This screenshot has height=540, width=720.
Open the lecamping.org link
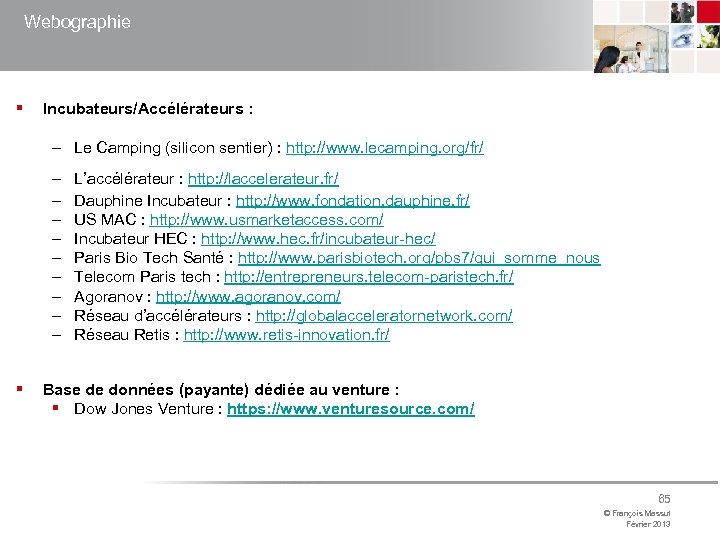[x=385, y=148]
